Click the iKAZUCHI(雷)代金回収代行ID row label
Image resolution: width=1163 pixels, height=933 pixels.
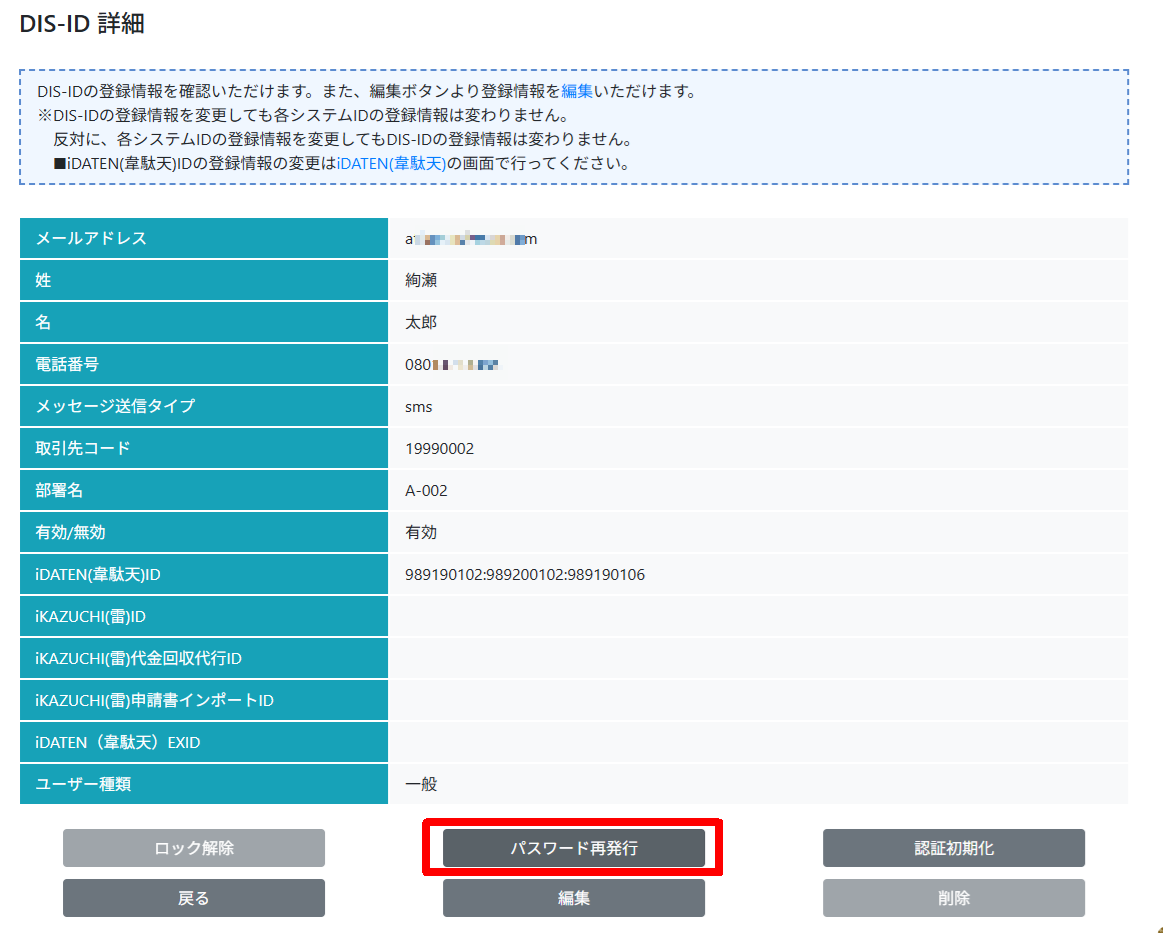(139, 659)
